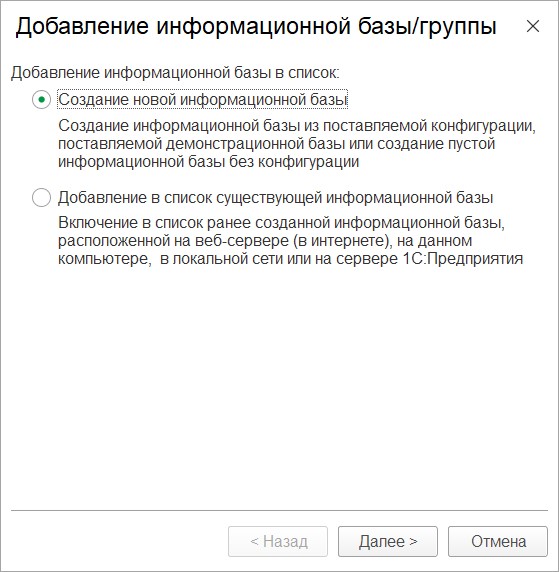559x572 pixels.
Task: Click the green-dotted selected radio circle
Action: (41, 100)
